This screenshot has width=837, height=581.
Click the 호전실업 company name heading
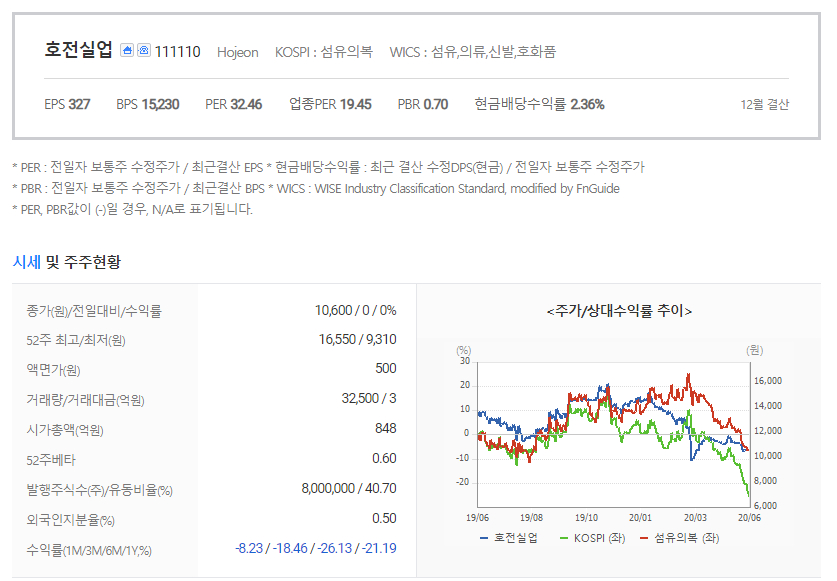[x=78, y=50]
